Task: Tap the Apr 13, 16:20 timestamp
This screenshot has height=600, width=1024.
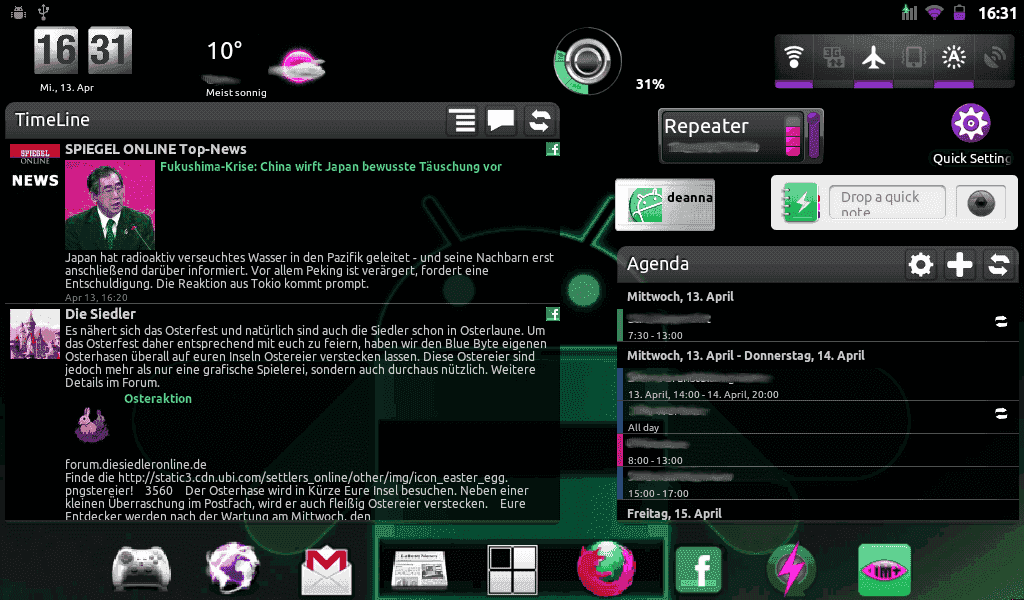Action: click(96, 297)
